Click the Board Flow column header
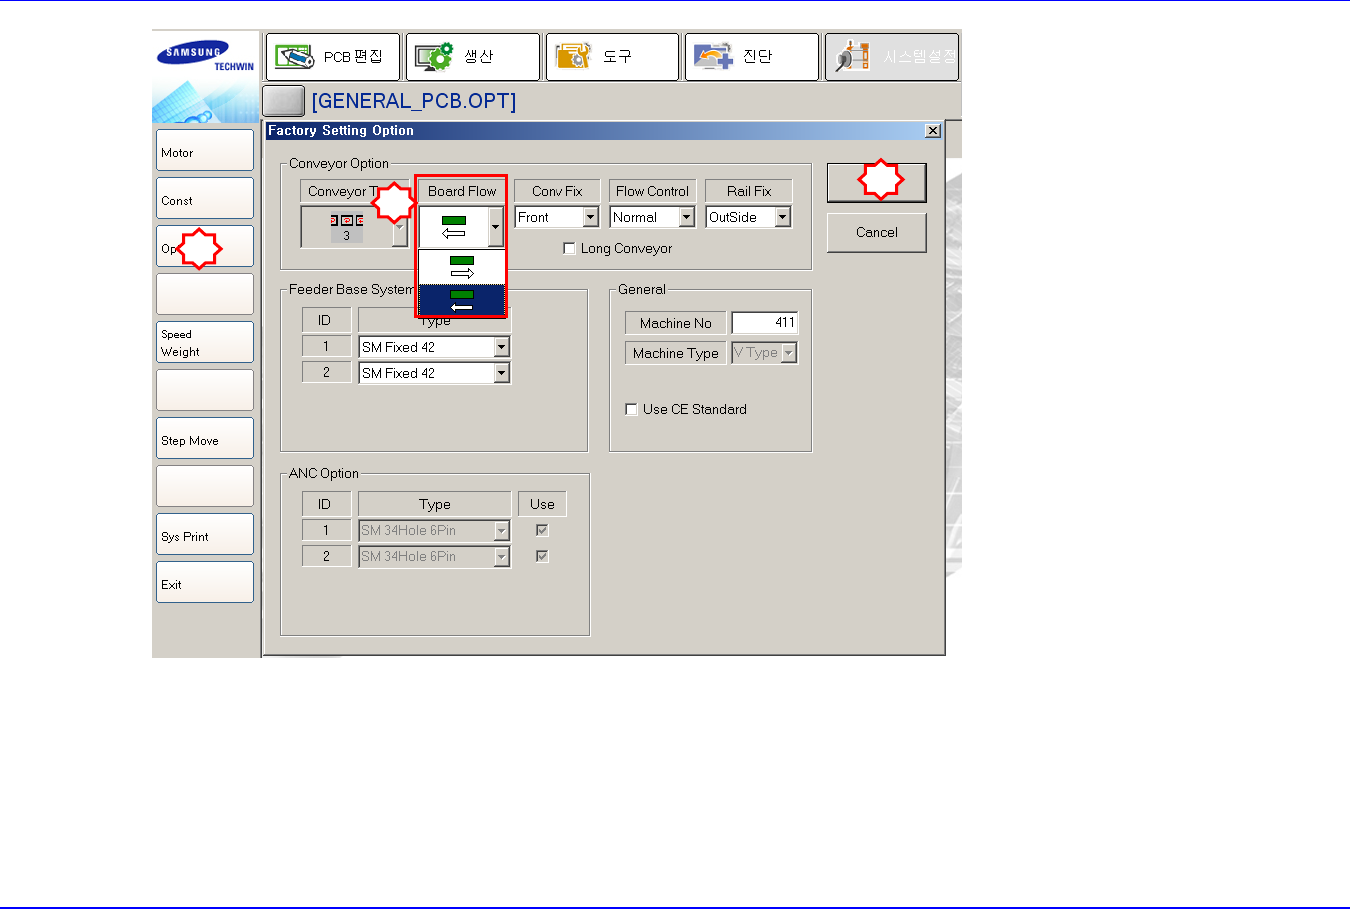The image size is (1350, 909). tap(462, 191)
